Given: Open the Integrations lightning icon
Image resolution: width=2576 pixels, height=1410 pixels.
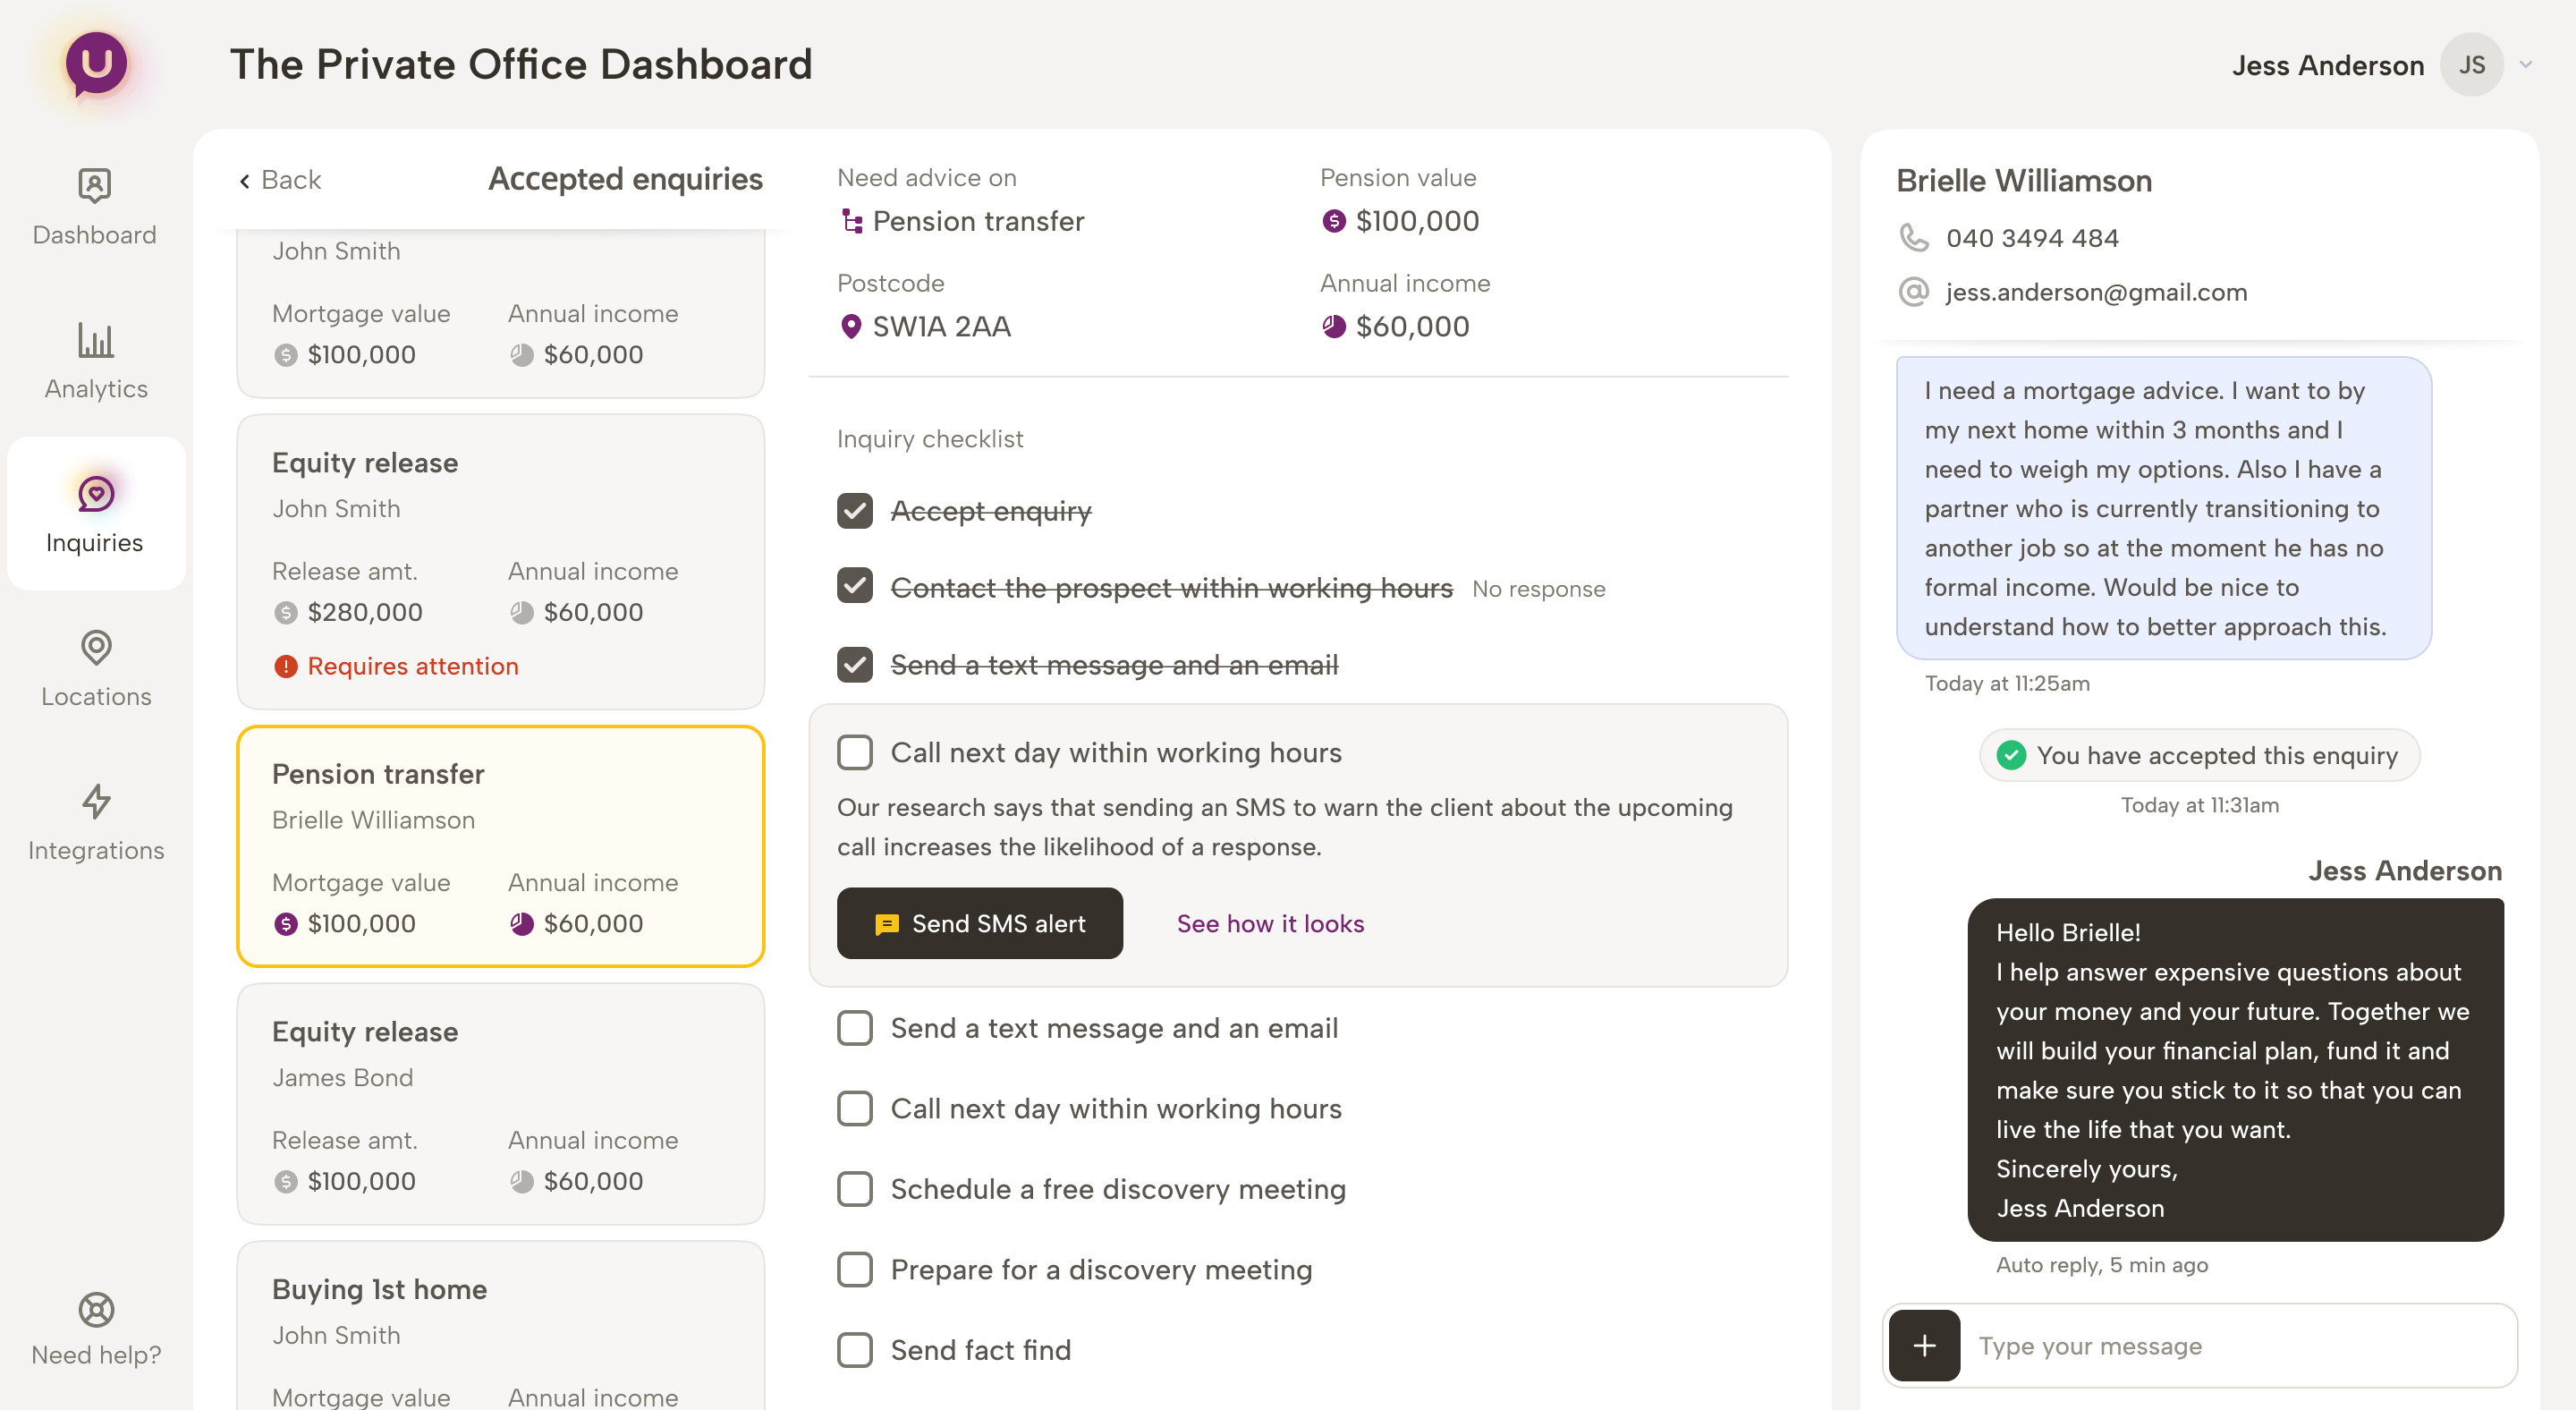Looking at the screenshot, I should [96, 801].
